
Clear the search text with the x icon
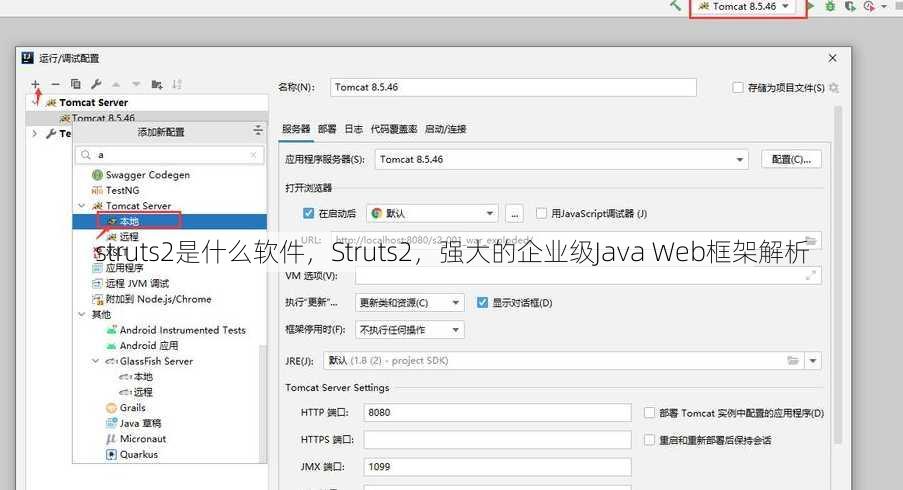[x=253, y=155]
